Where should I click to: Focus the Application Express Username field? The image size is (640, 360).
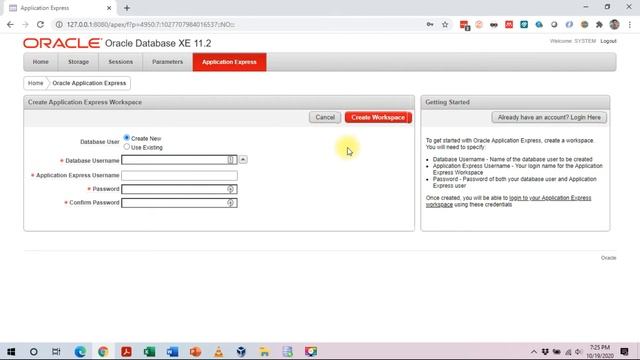pyautogui.click(x=179, y=176)
